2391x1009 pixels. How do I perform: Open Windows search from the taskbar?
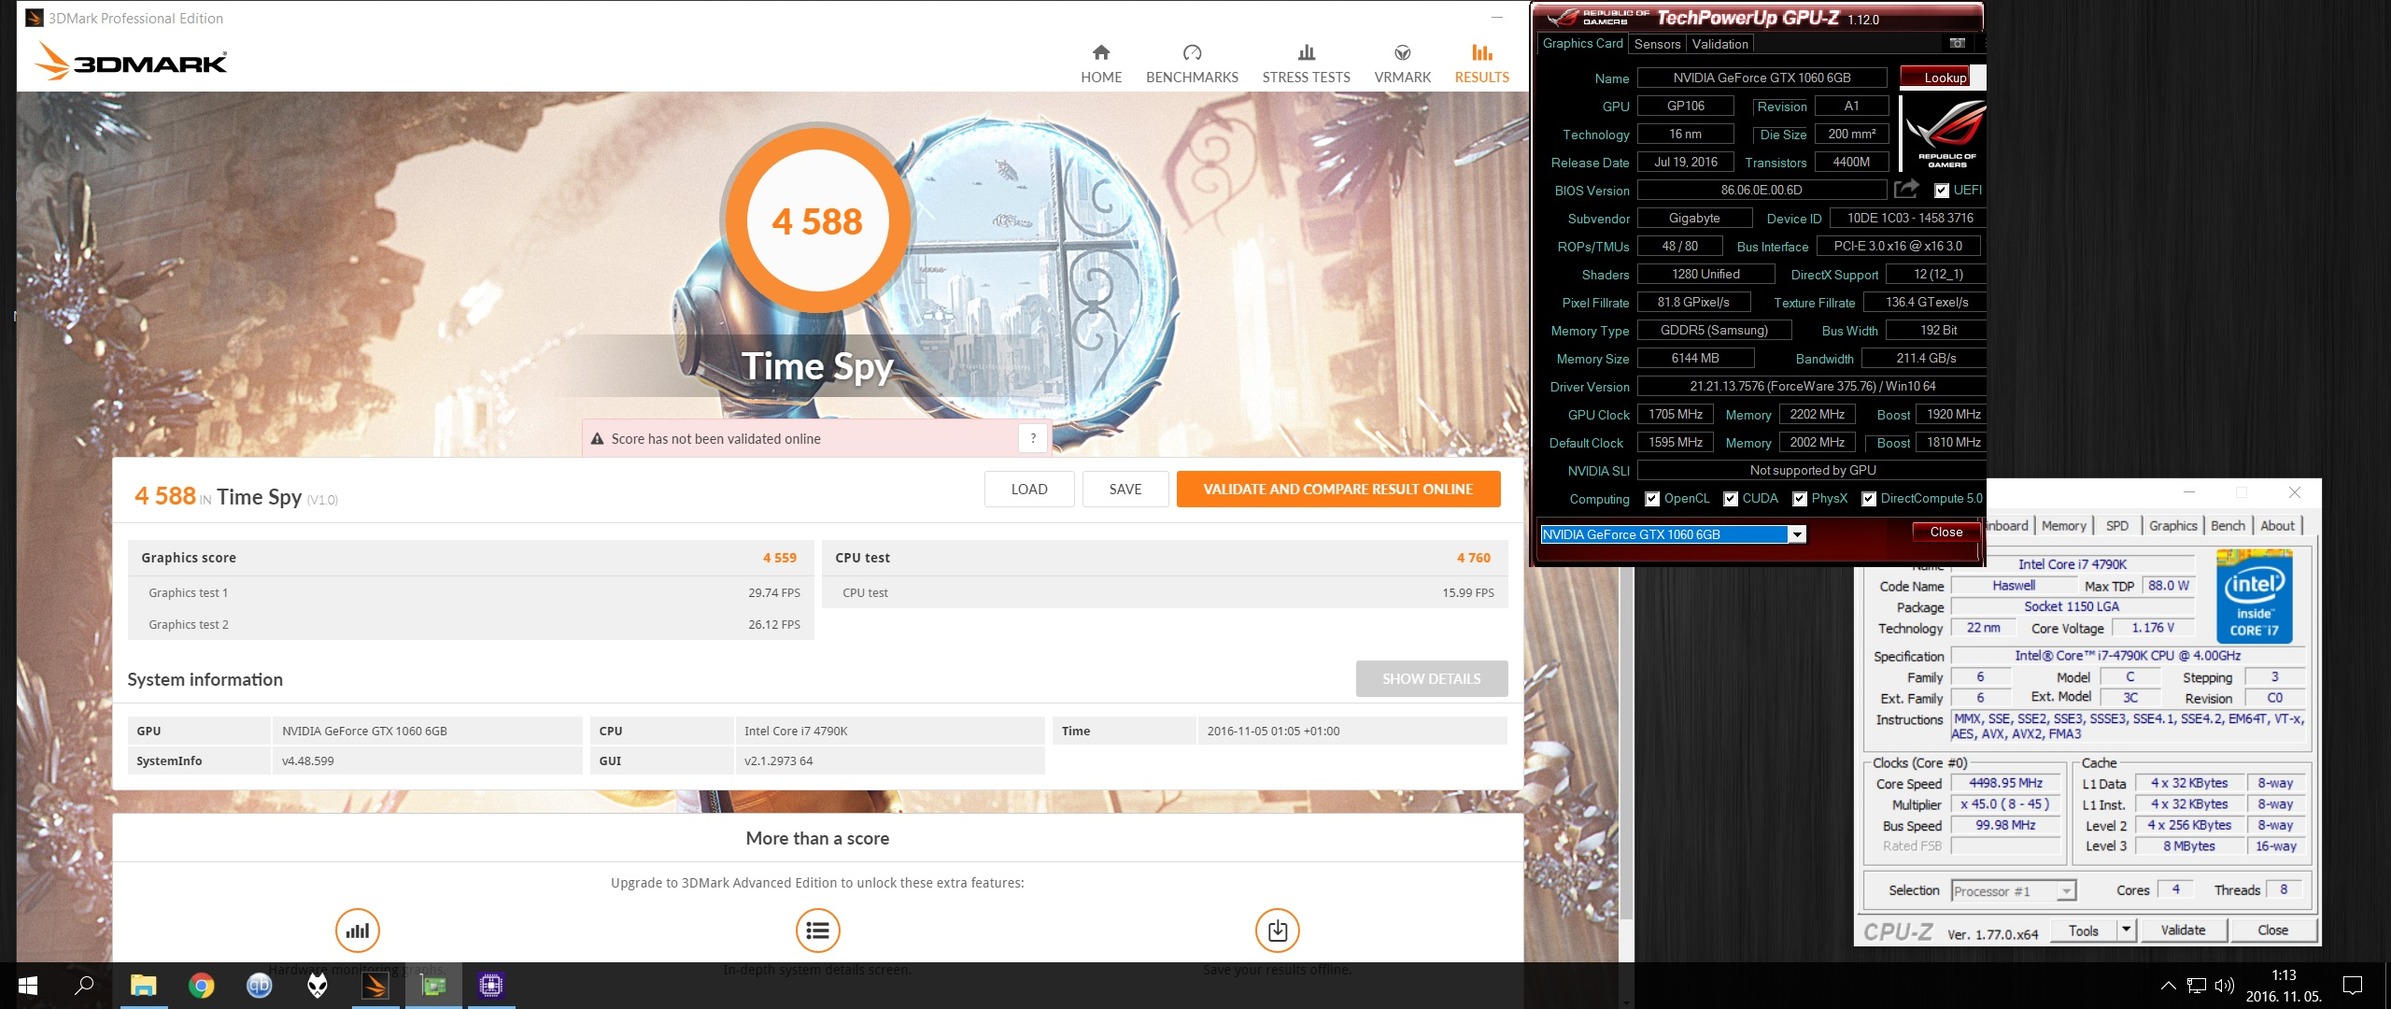(85, 986)
